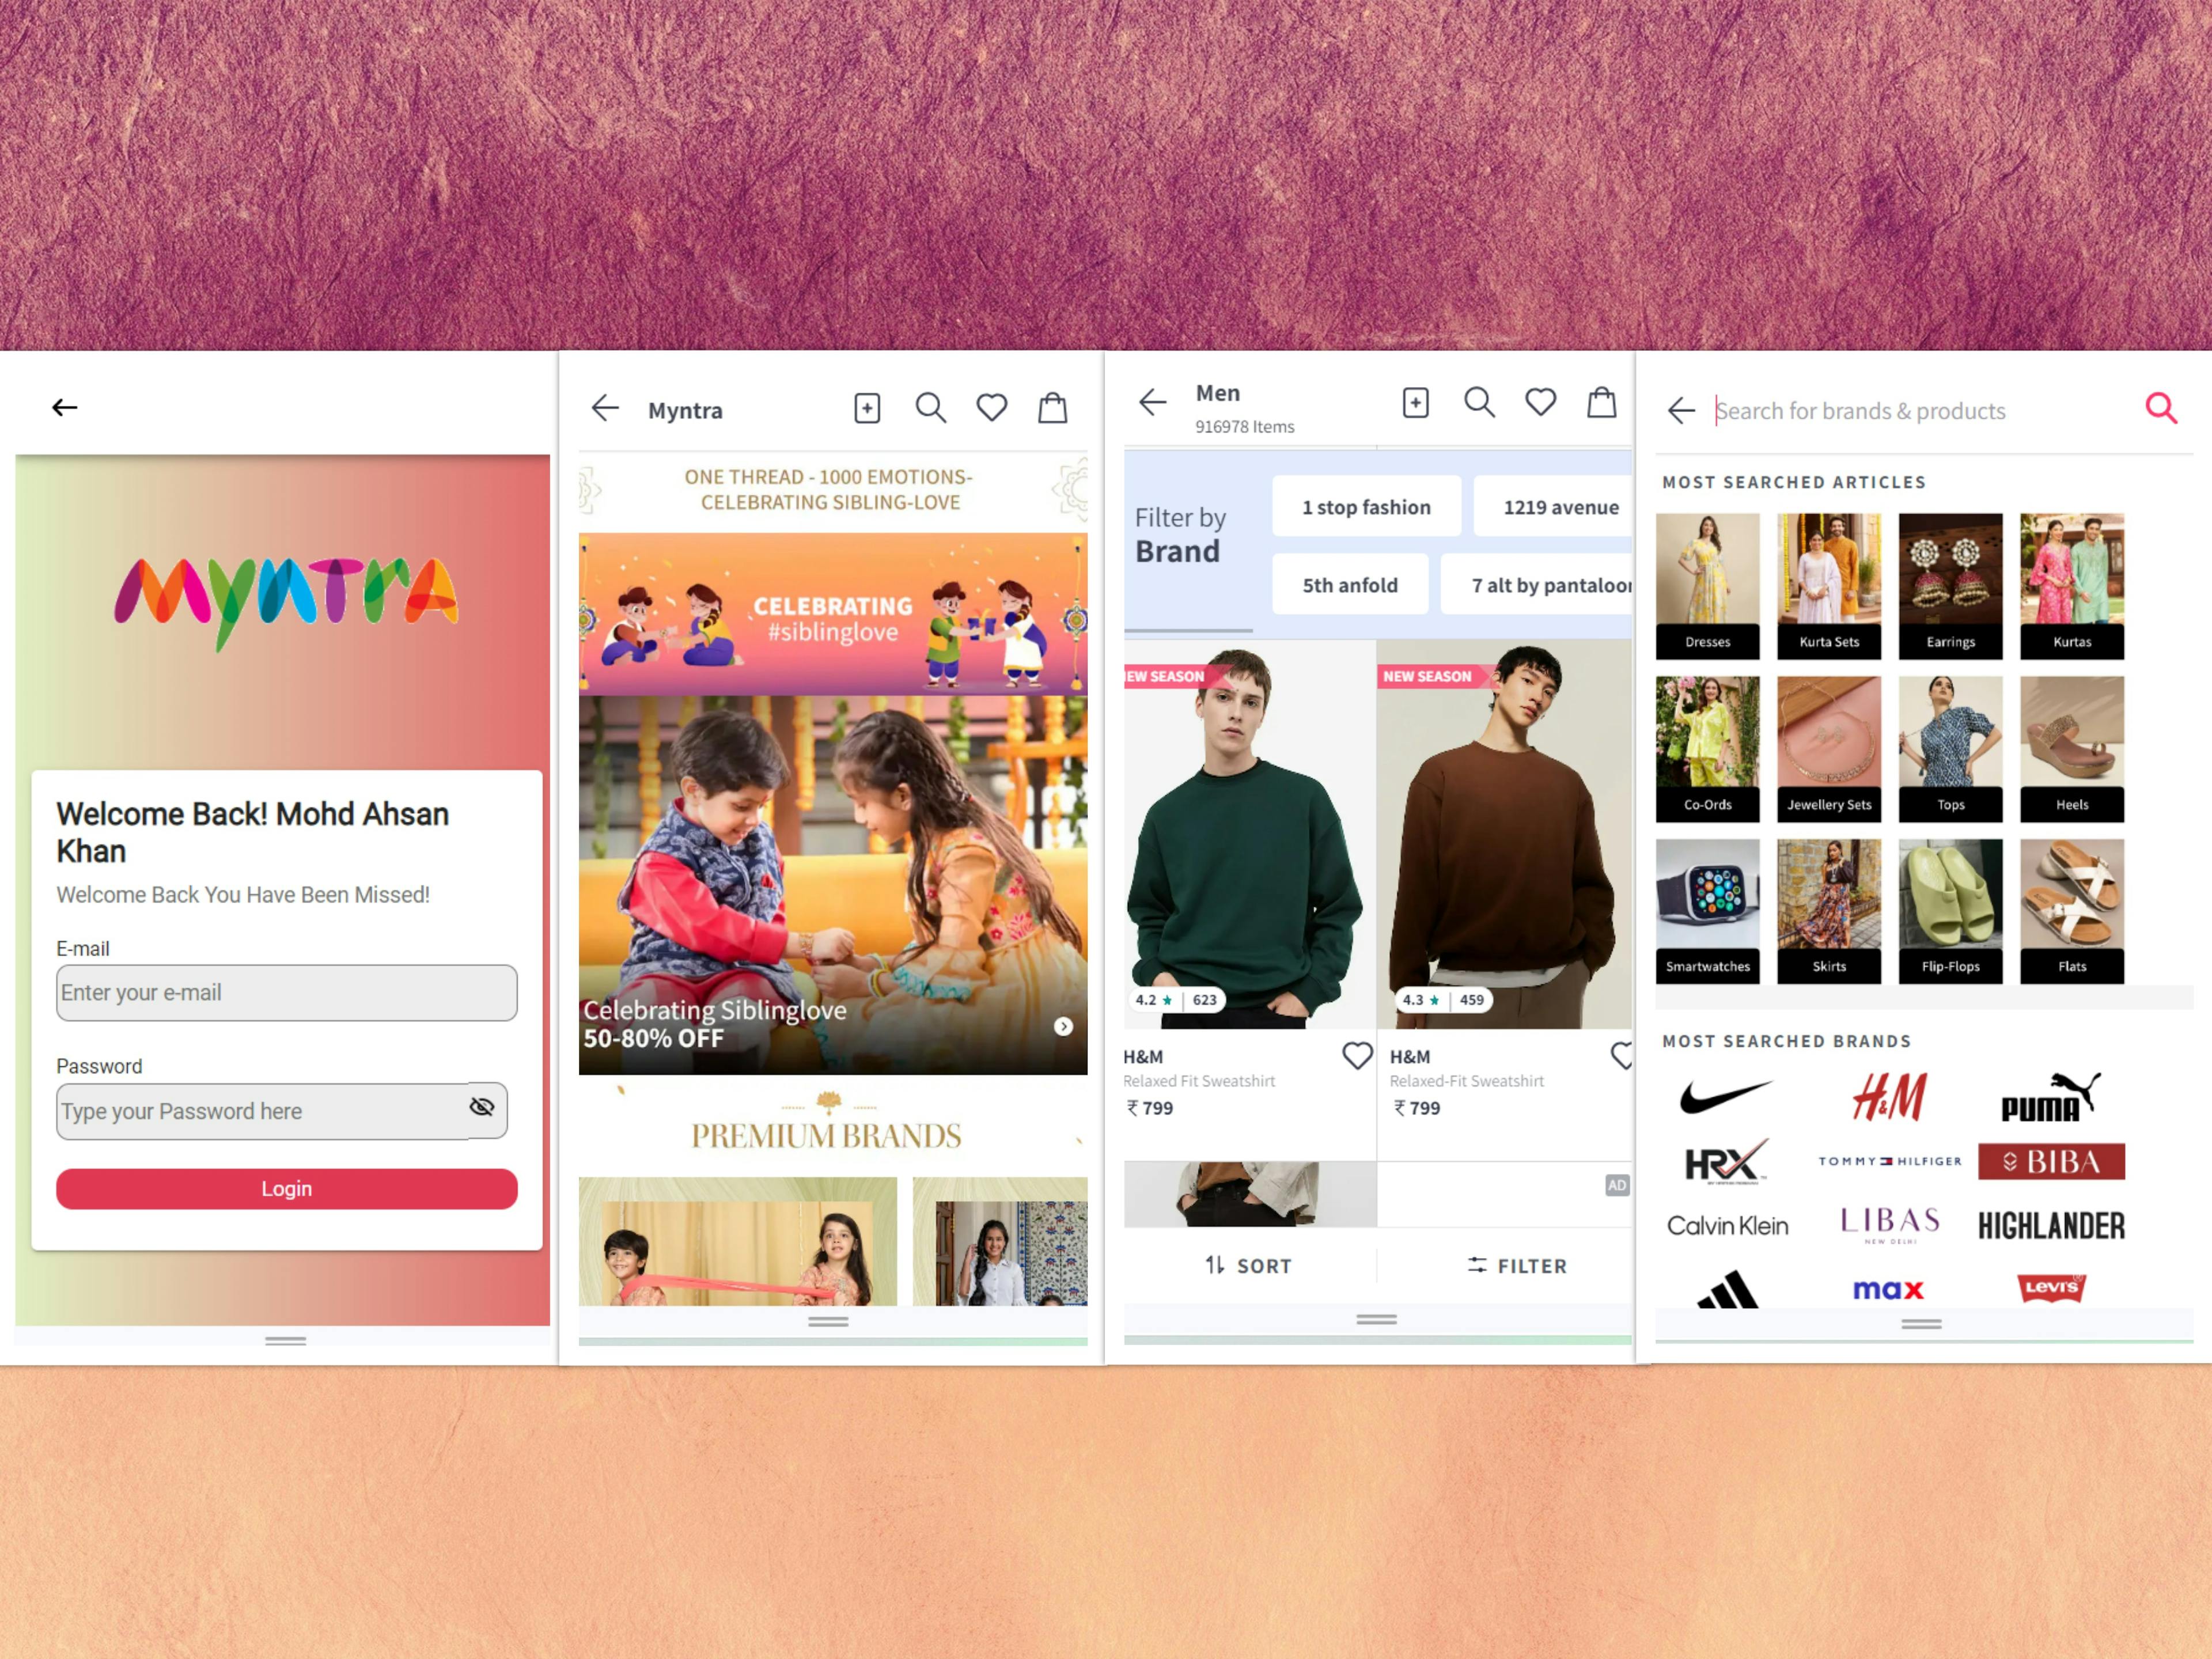Image resolution: width=2212 pixels, height=1659 pixels.
Task: Wishlist the green H&M sweatshirt
Action: point(1356,1056)
